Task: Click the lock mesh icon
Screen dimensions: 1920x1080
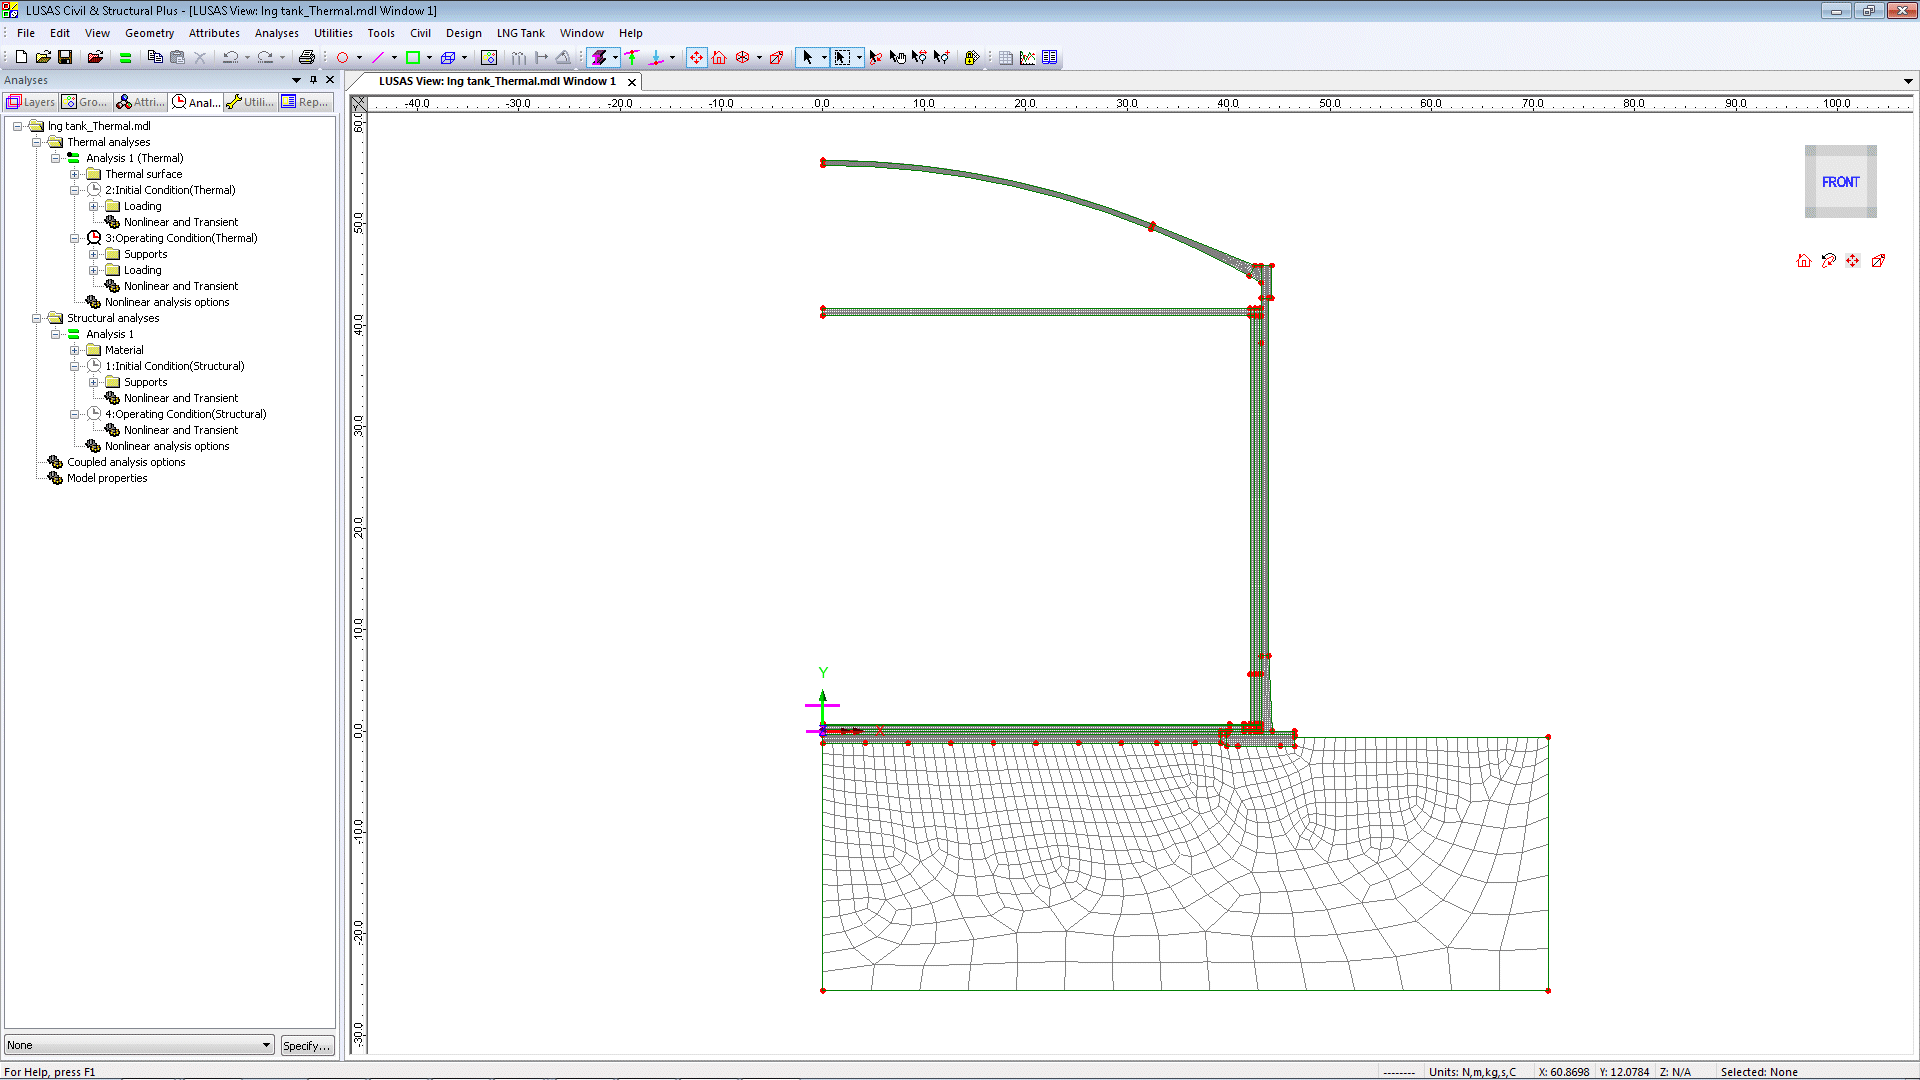Action: 971,57
